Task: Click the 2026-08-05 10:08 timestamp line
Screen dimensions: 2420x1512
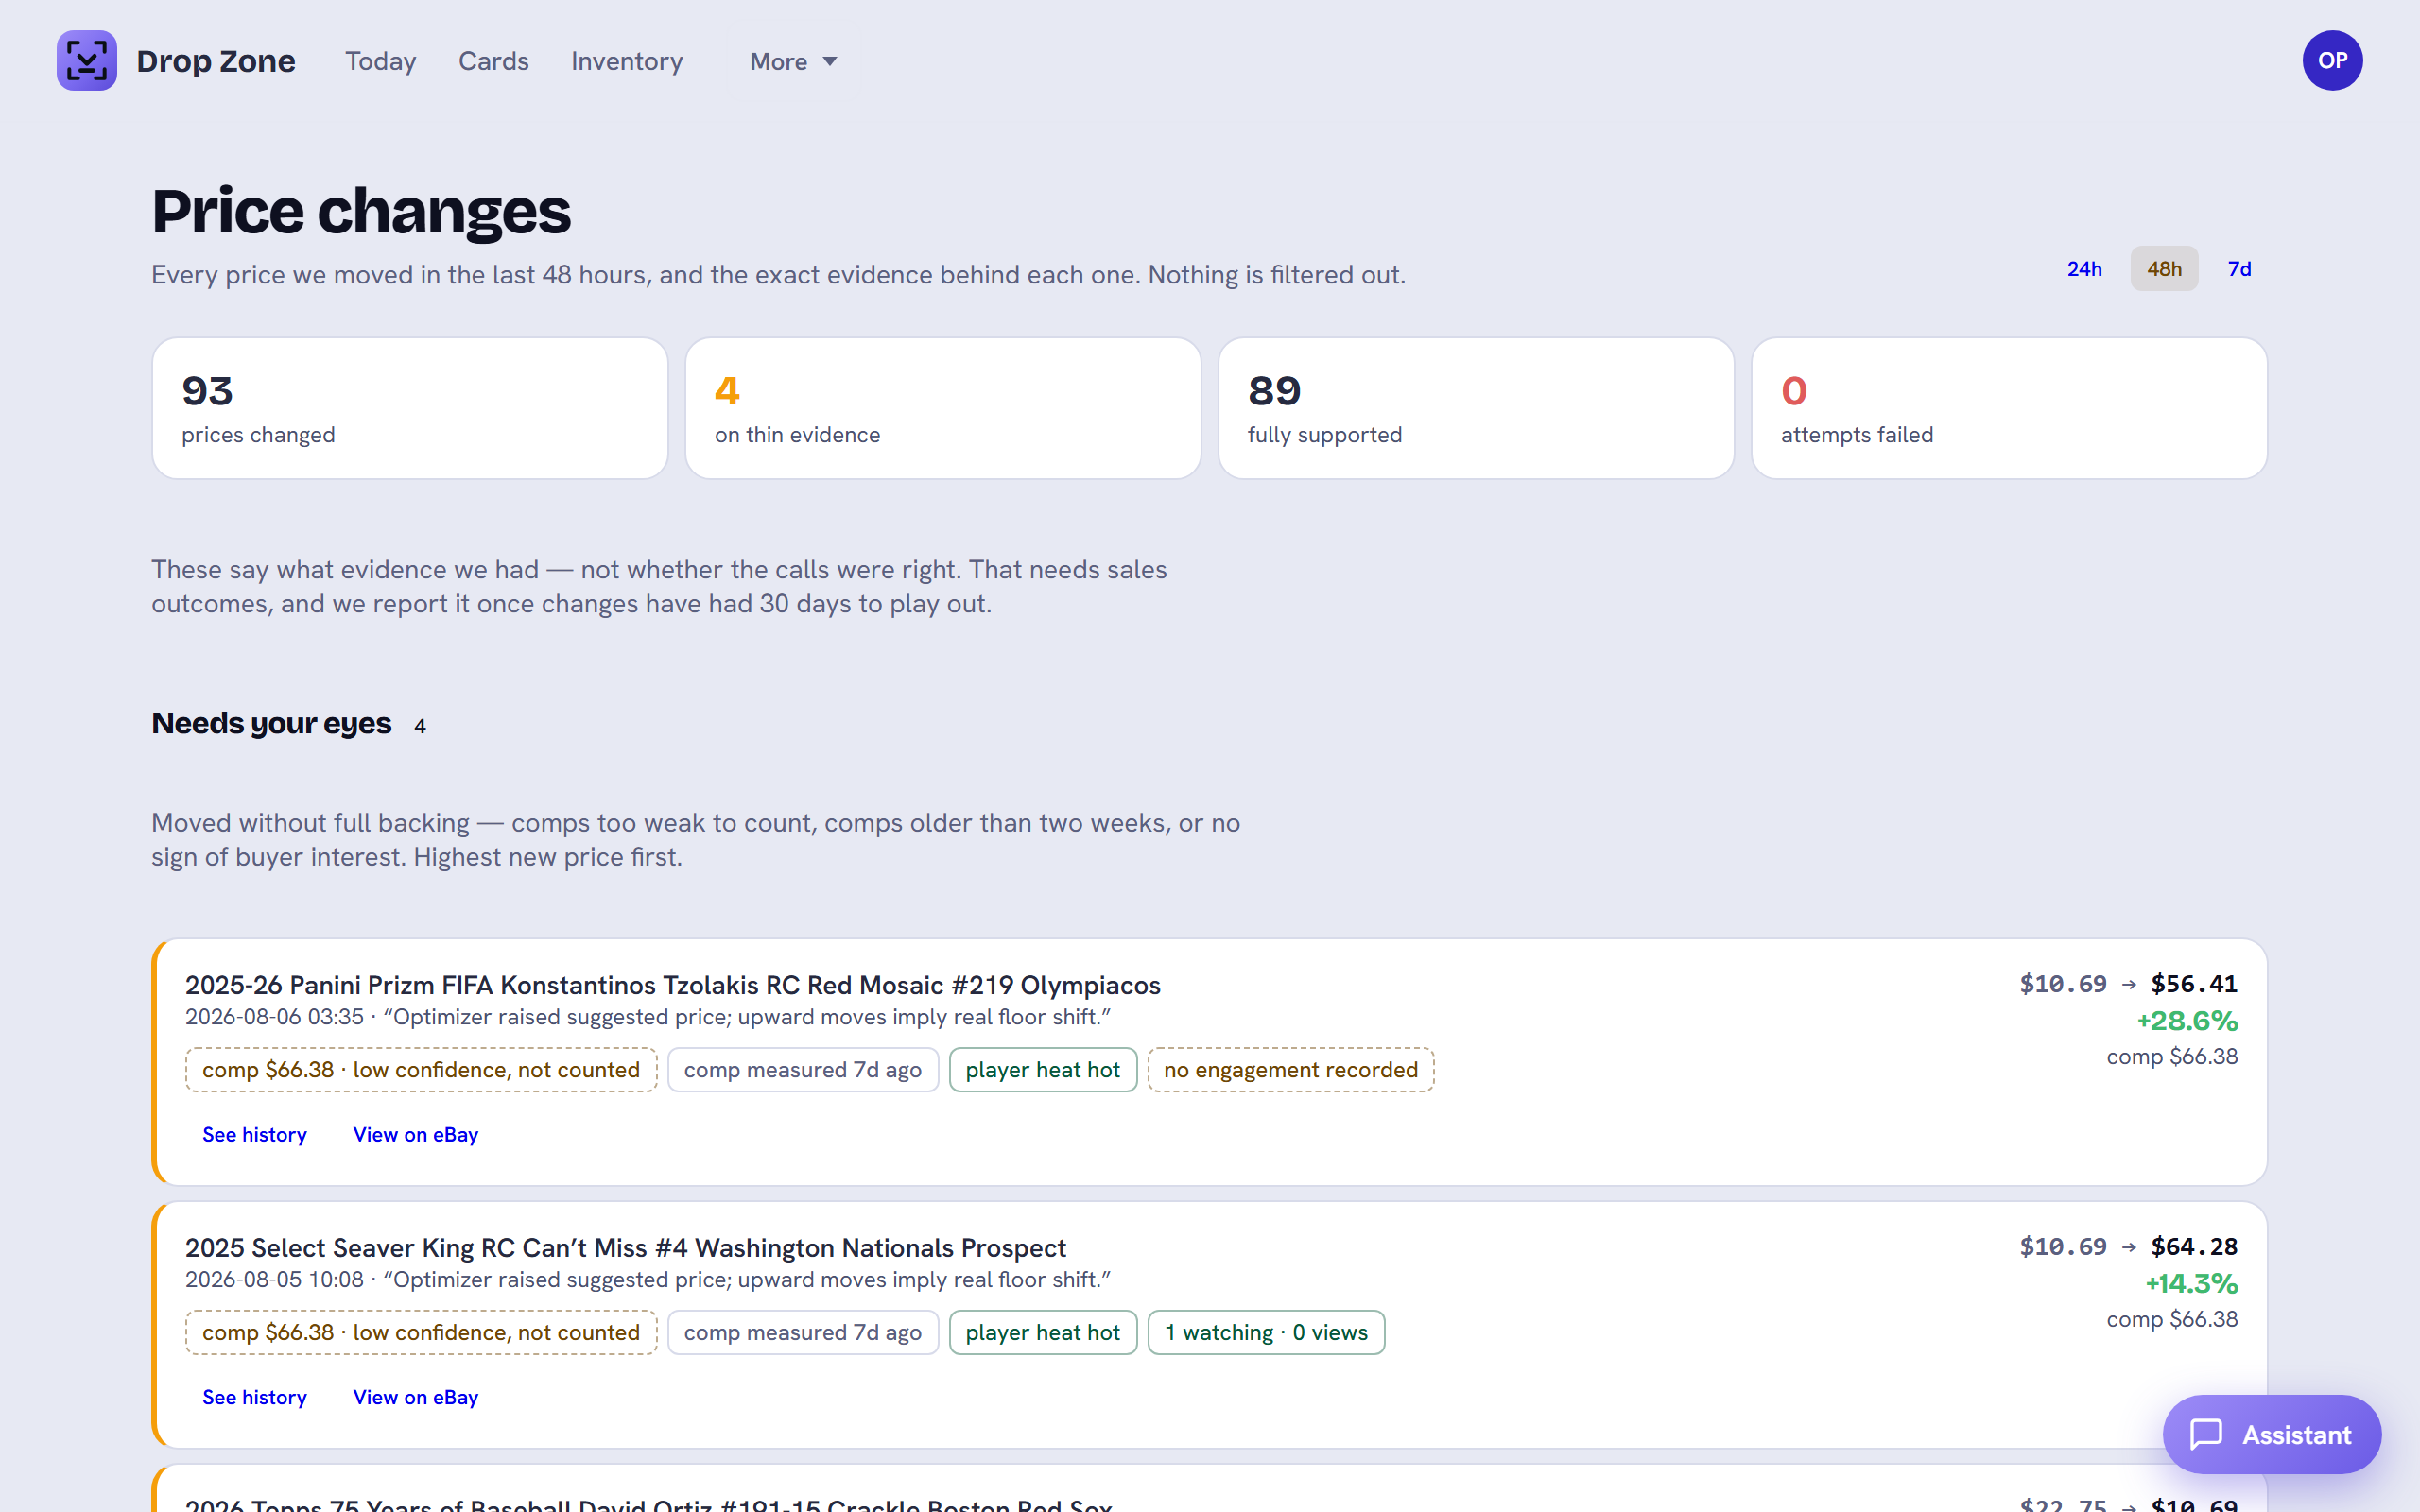Action: tap(647, 1280)
